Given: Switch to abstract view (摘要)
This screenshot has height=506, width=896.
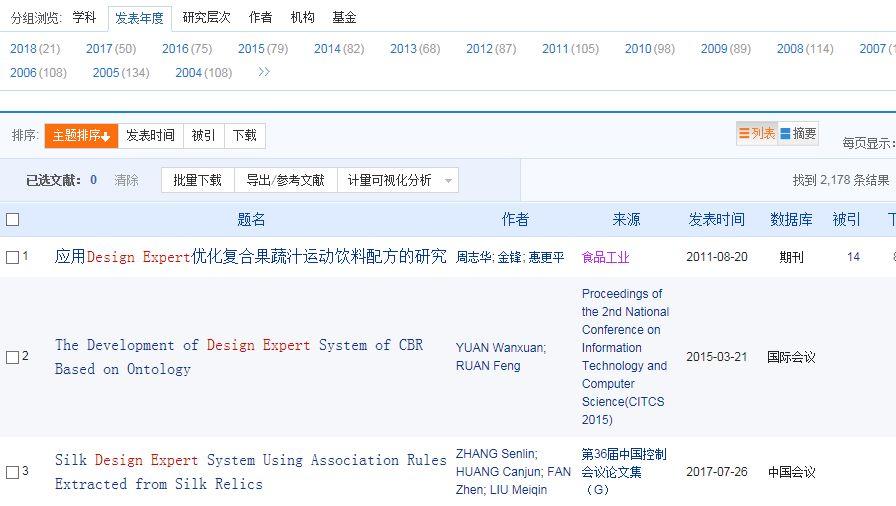Looking at the screenshot, I should click(x=798, y=134).
